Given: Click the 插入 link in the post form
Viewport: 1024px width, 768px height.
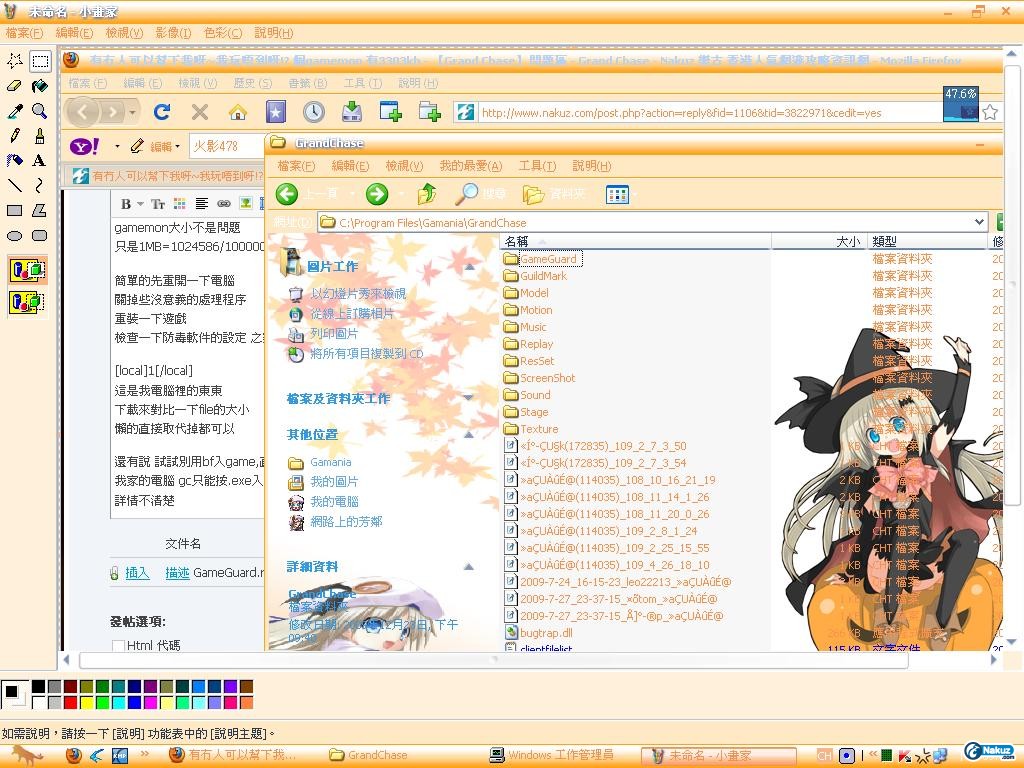Looking at the screenshot, I should (137, 573).
